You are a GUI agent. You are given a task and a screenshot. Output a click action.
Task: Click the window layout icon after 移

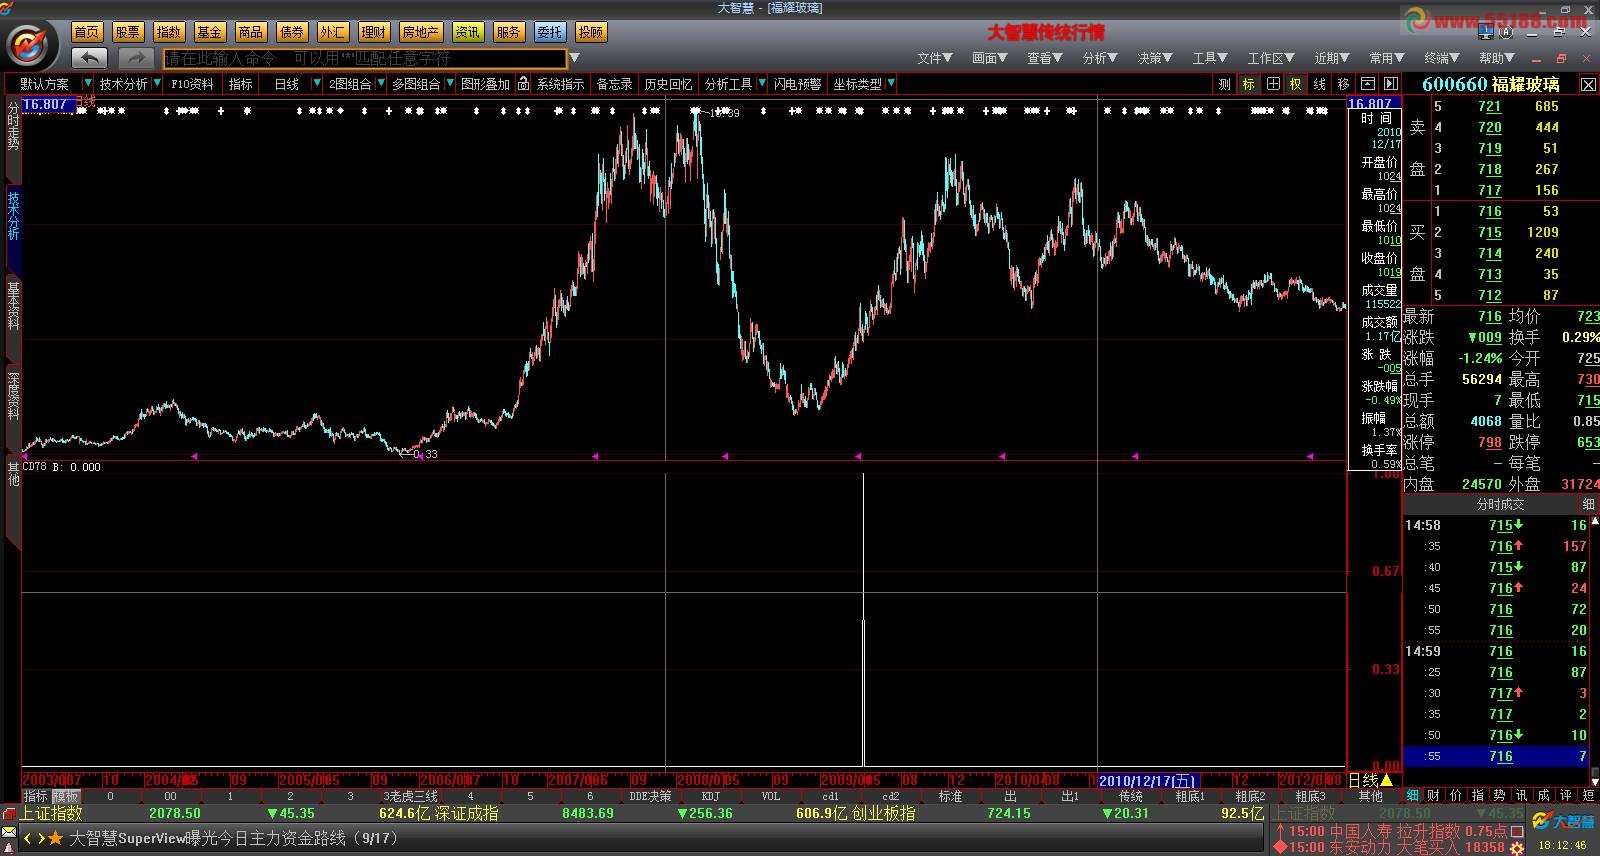coord(1368,84)
